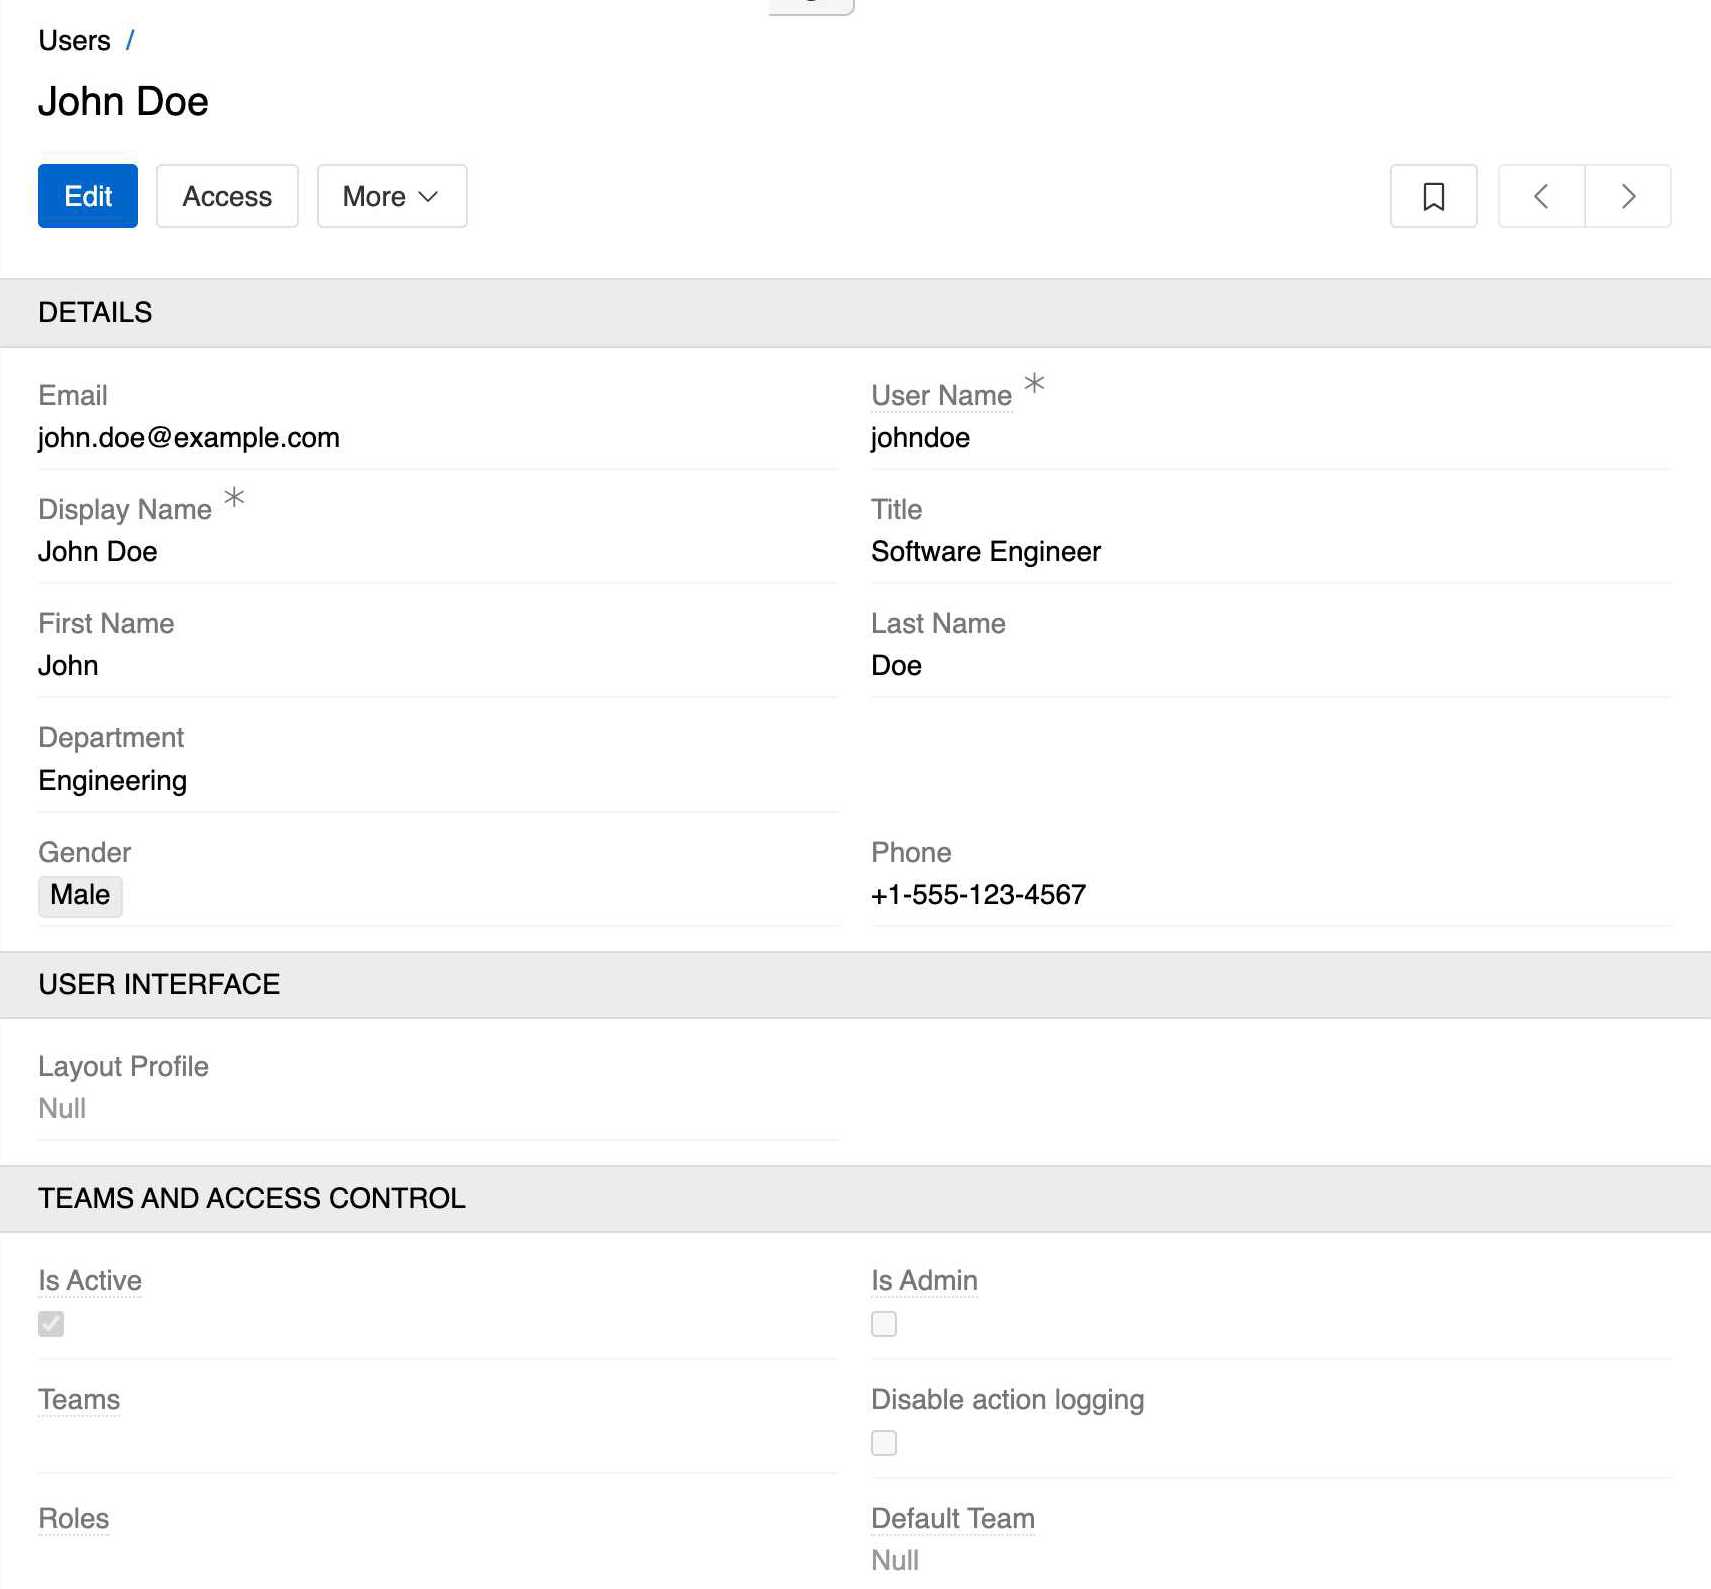Click the Phone field label
The width and height of the screenshot is (1711, 1589).
click(911, 853)
